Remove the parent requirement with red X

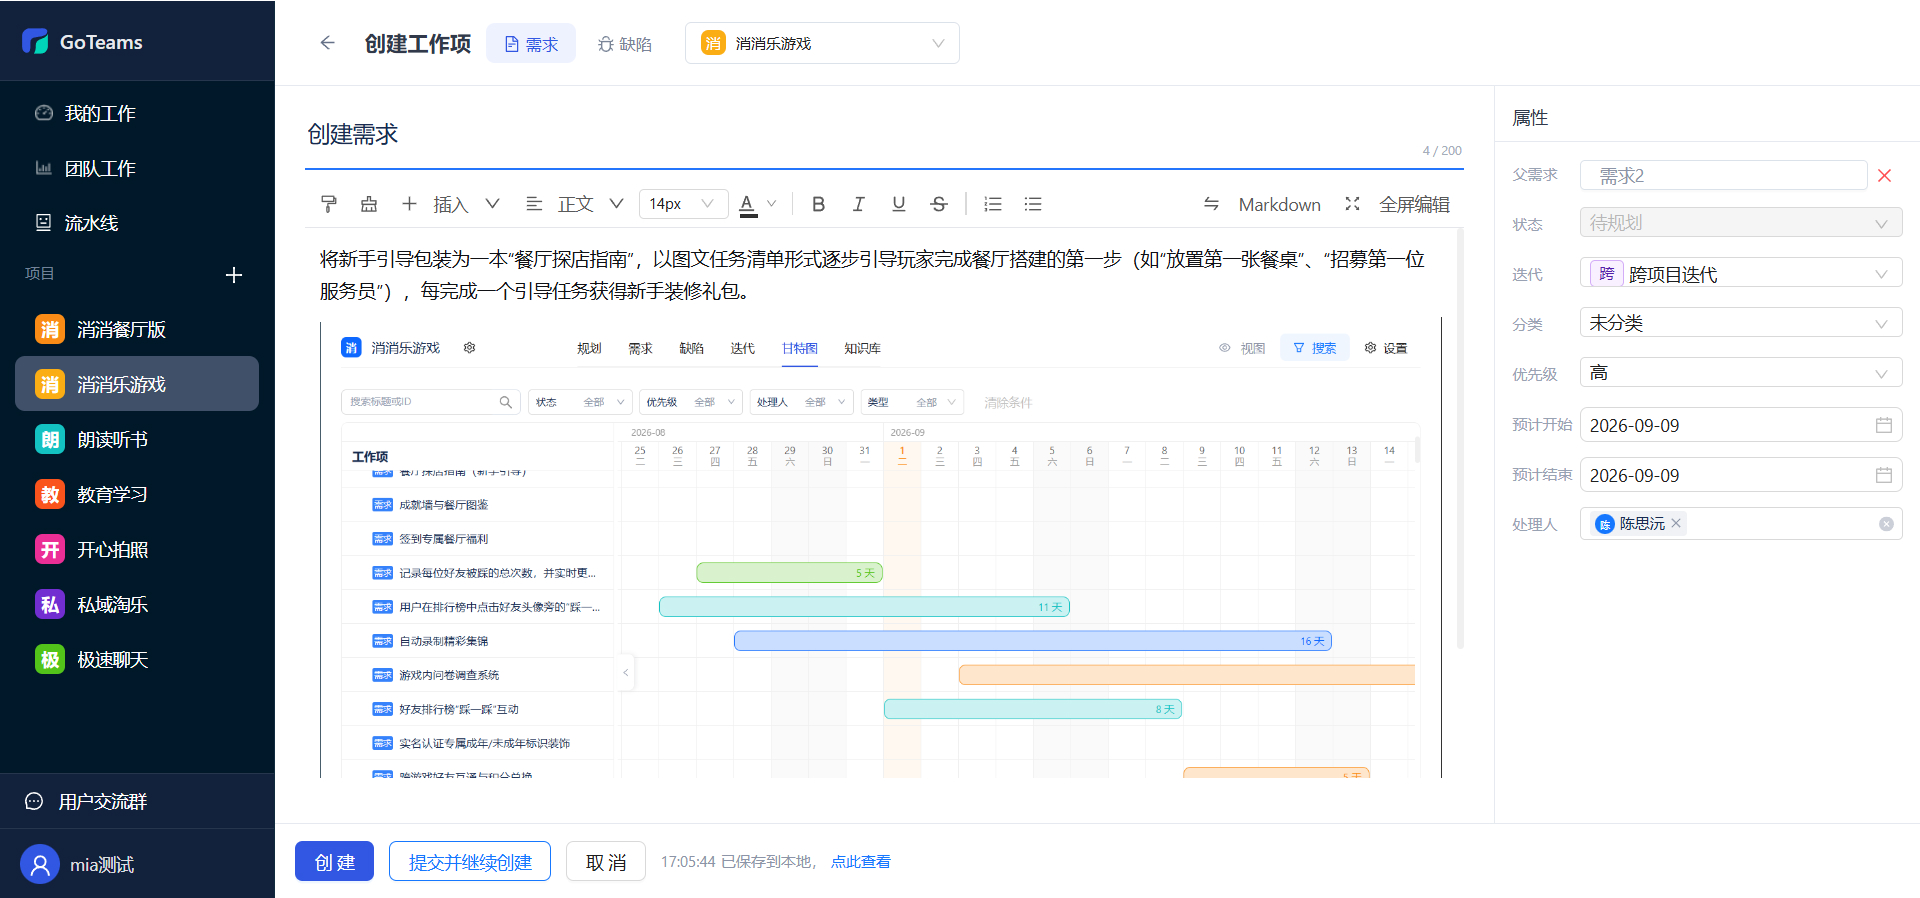(1885, 176)
